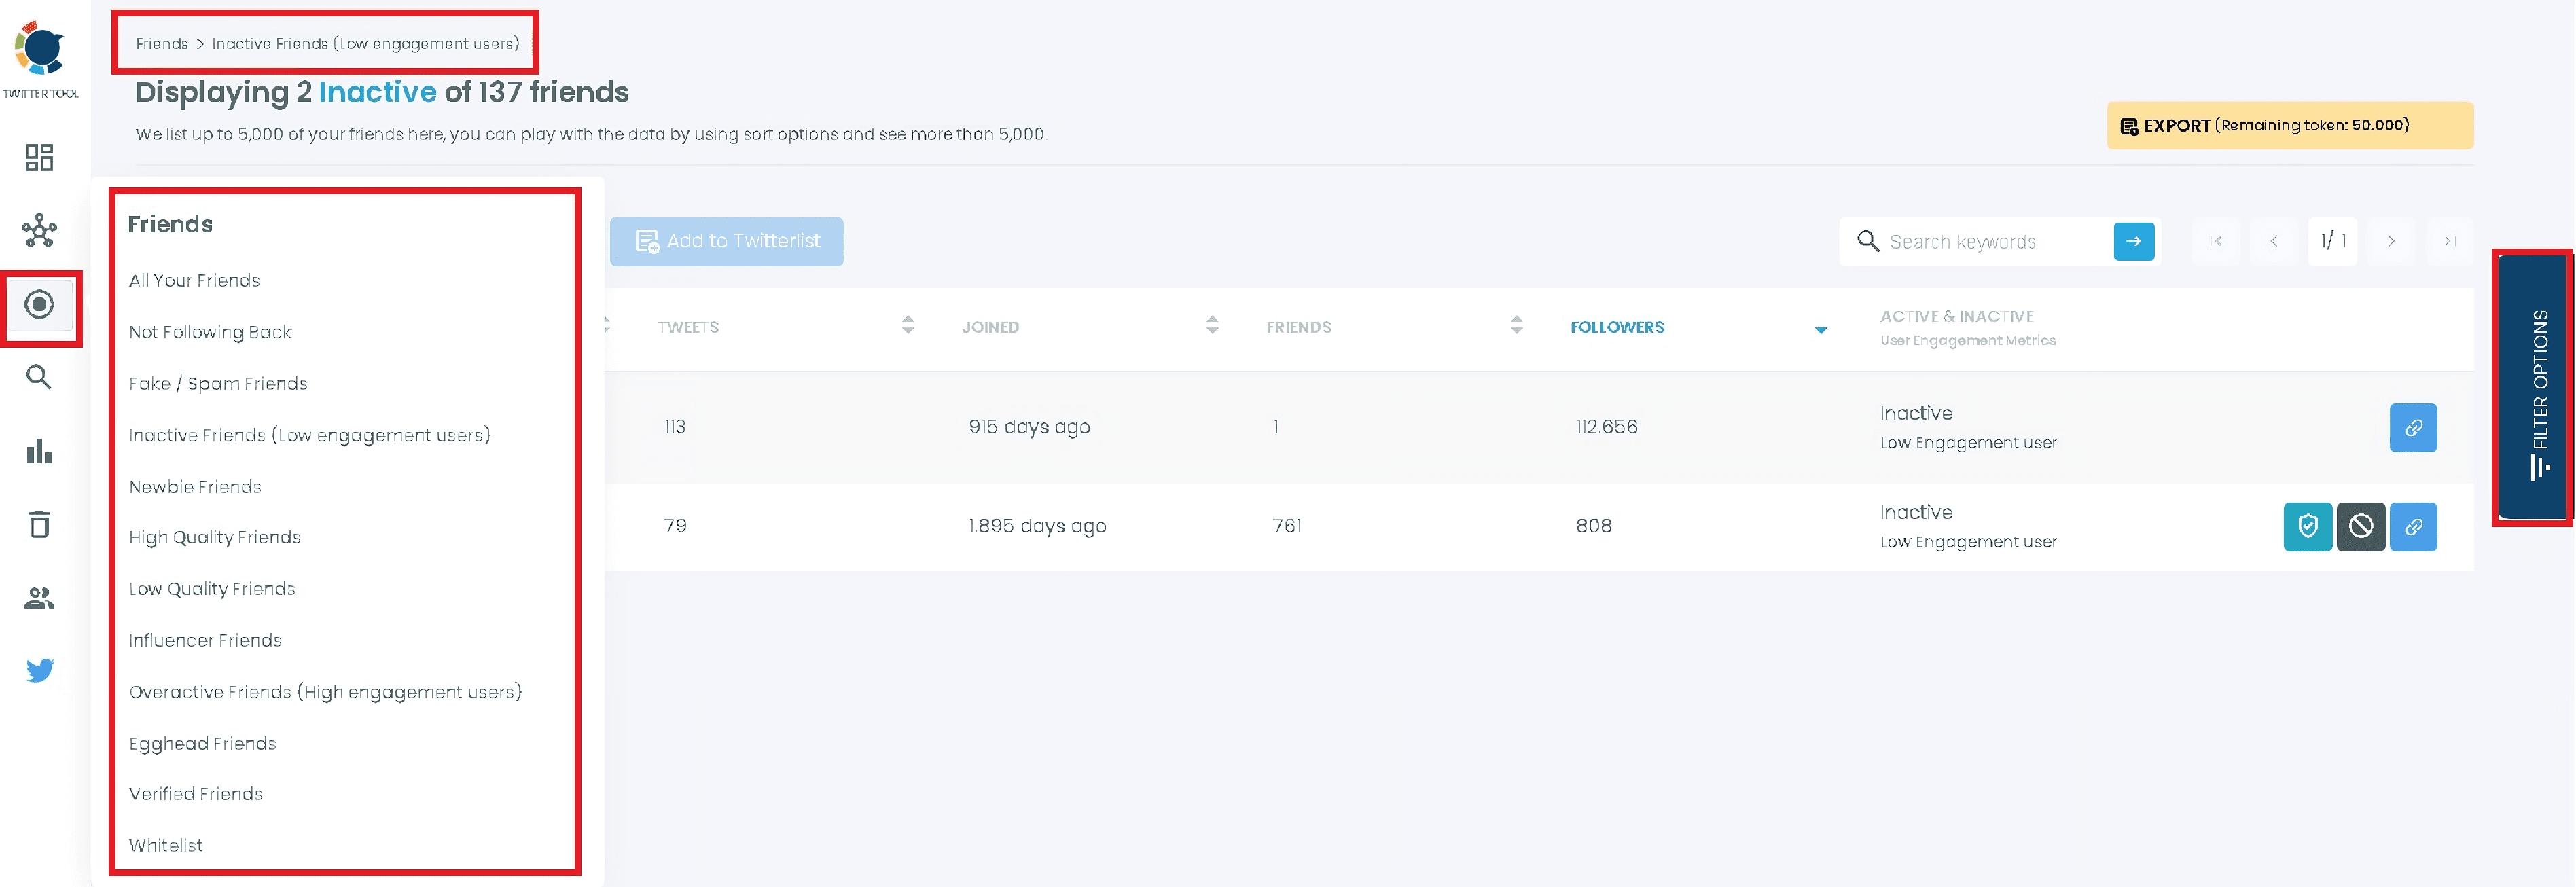Click Add to Twitterlist button
This screenshot has height=887, width=2576.
coord(726,241)
